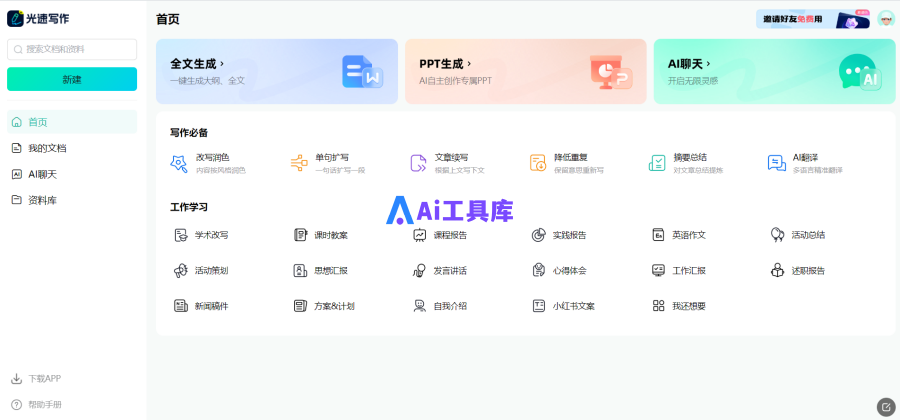The image size is (900, 420).
Task: Click the 资料库 sidebar folder icon
Action: [17, 200]
